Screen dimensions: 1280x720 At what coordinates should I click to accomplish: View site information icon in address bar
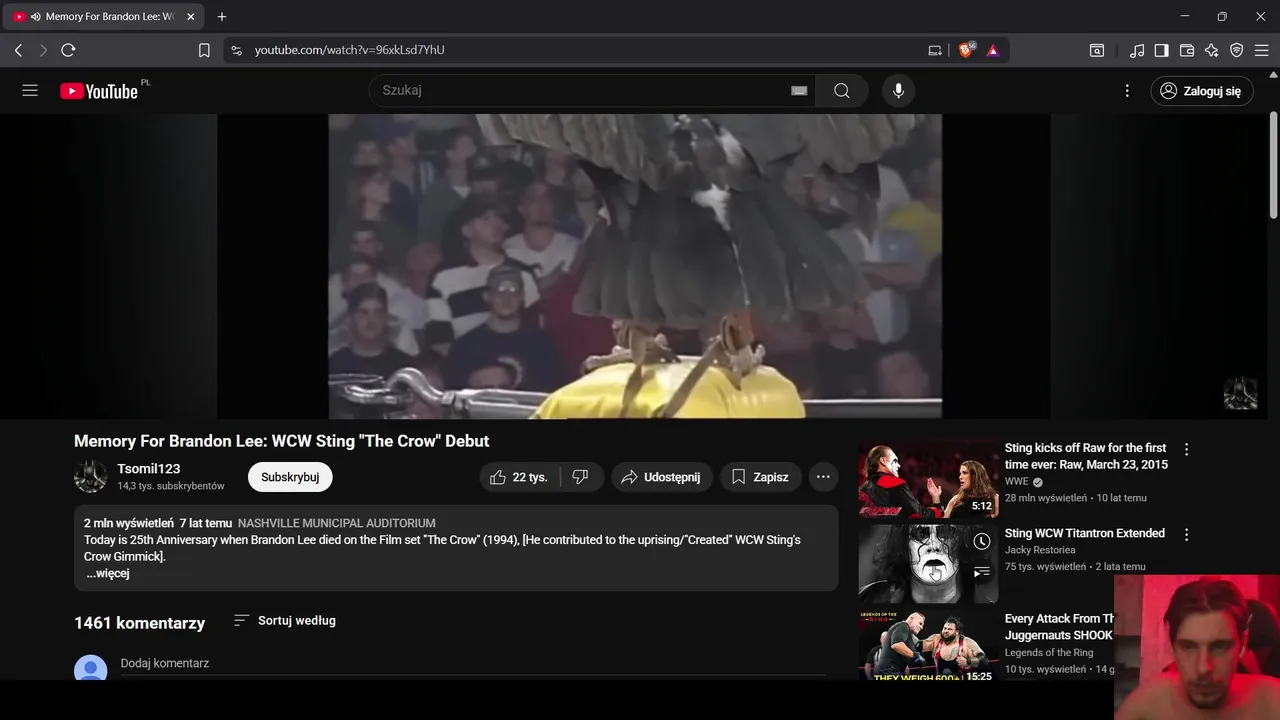click(235, 50)
